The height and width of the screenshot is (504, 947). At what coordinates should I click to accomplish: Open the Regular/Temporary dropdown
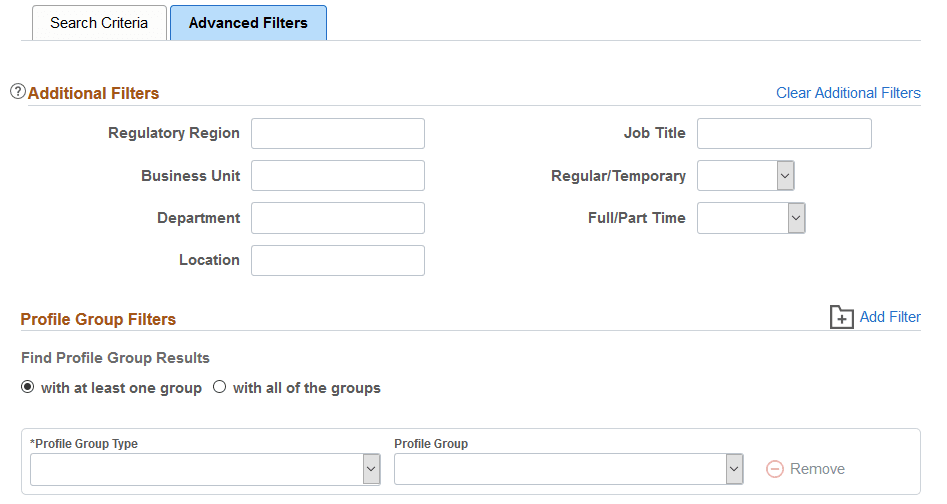click(x=746, y=176)
